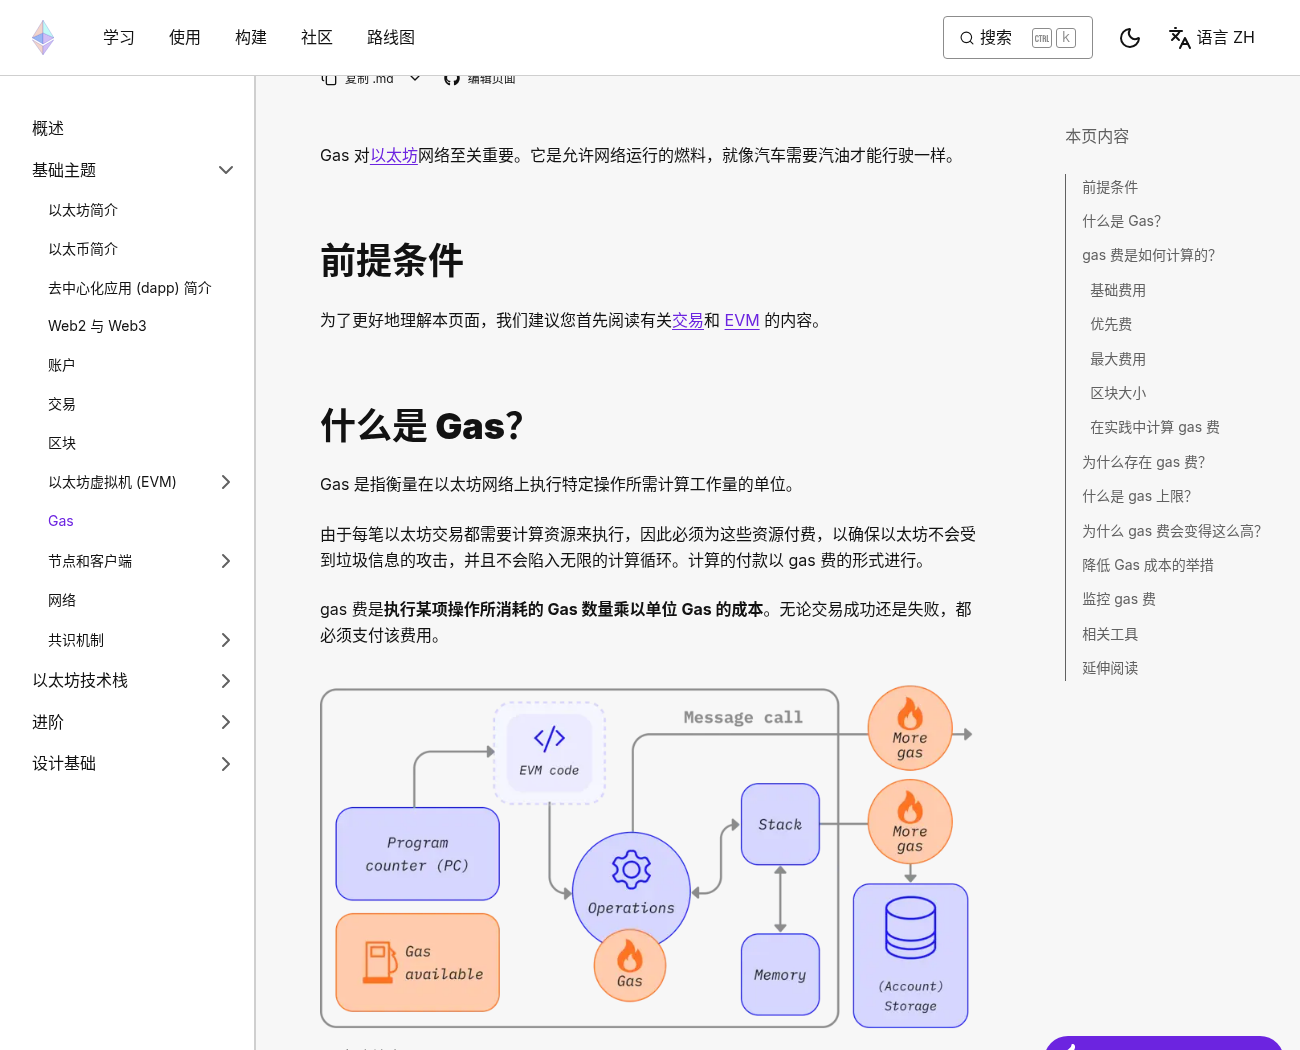Expand the 共识机制 chevron
The width and height of the screenshot is (1300, 1050).
[226, 640]
